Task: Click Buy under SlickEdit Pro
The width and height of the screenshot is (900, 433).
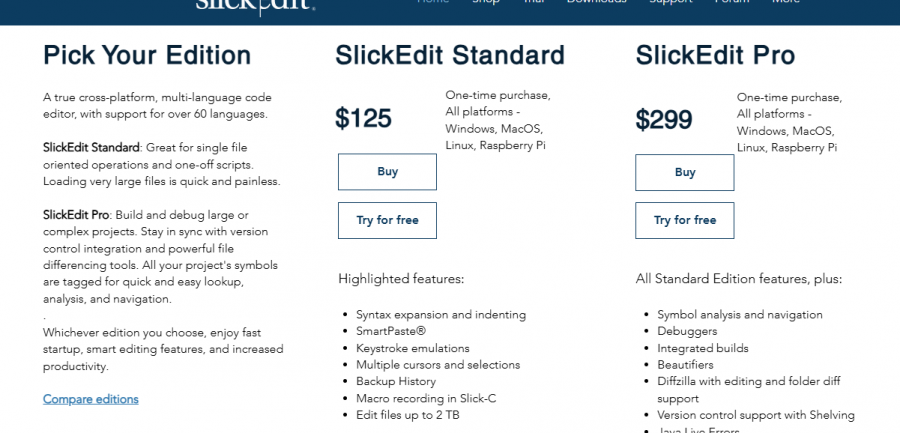Action: point(685,173)
